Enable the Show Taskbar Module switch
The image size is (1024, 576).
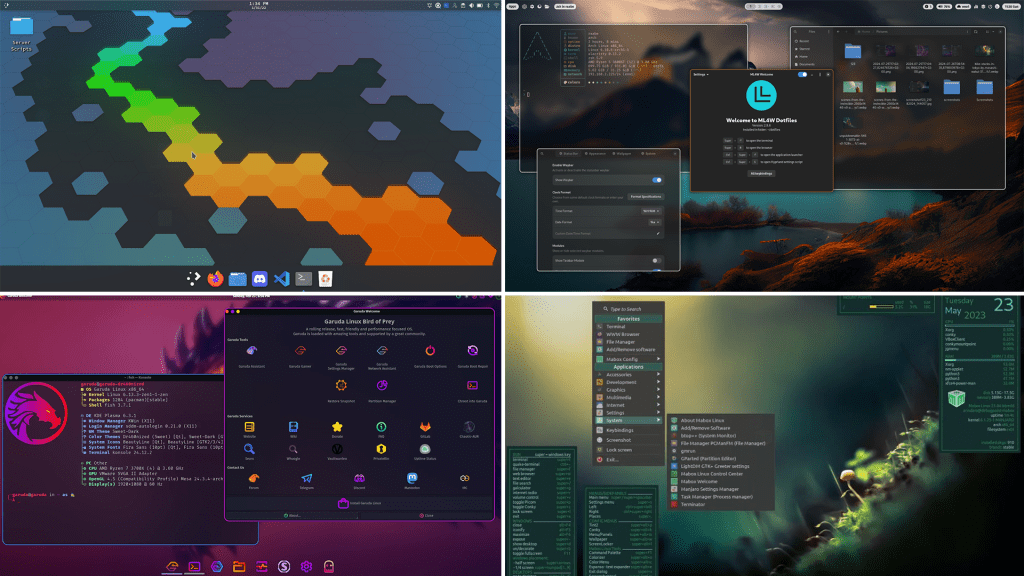pos(657,260)
